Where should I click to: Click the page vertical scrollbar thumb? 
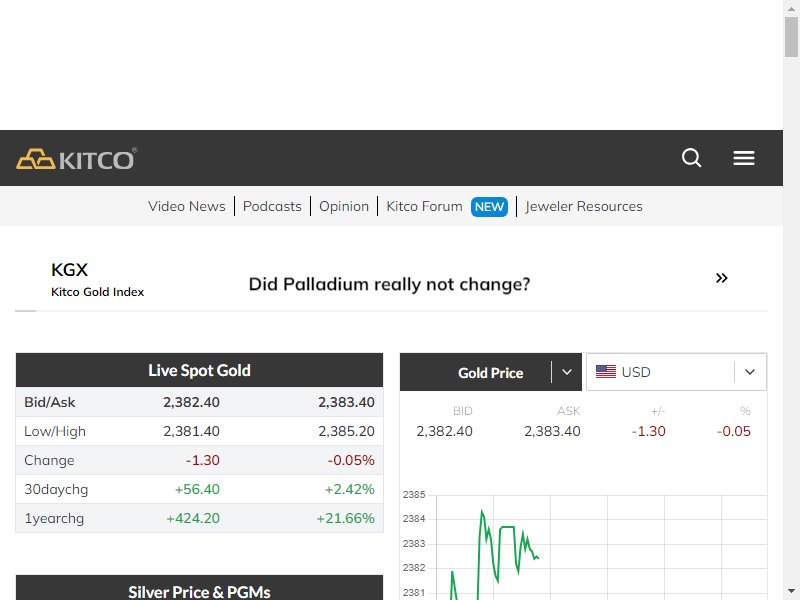pyautogui.click(x=791, y=37)
